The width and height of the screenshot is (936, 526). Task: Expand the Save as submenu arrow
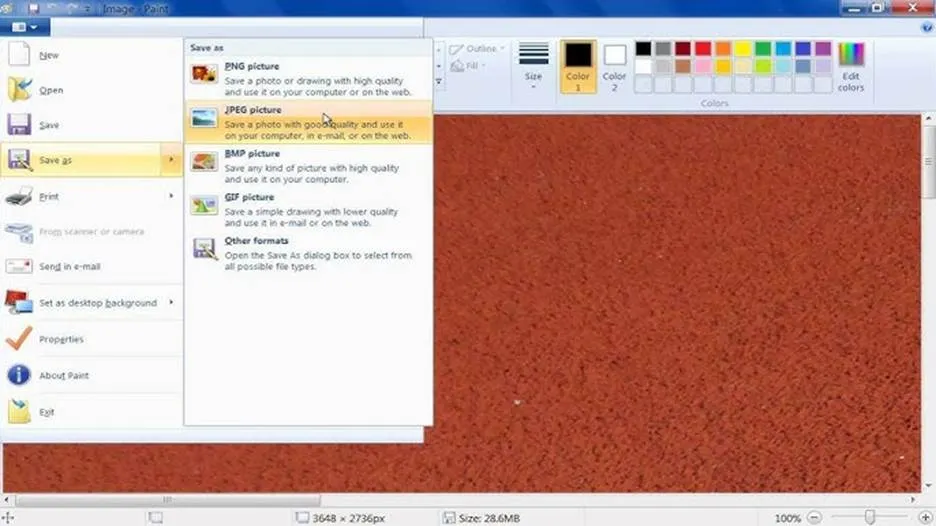pos(171,160)
